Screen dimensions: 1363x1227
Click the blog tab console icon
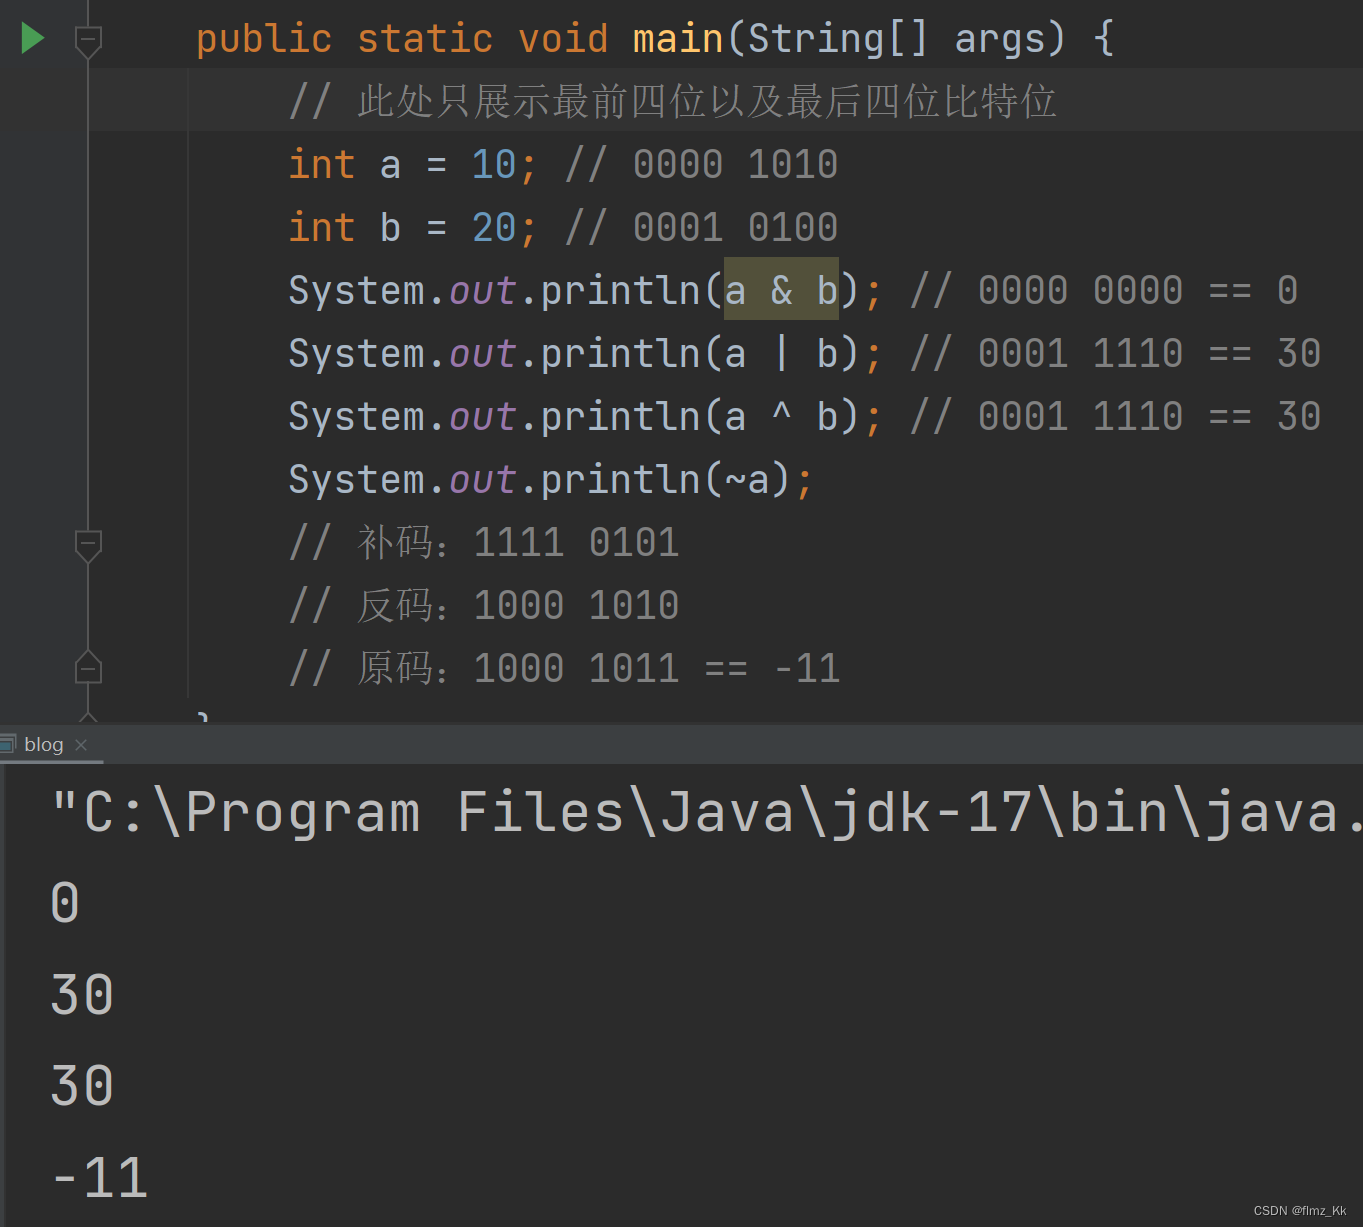[8, 743]
